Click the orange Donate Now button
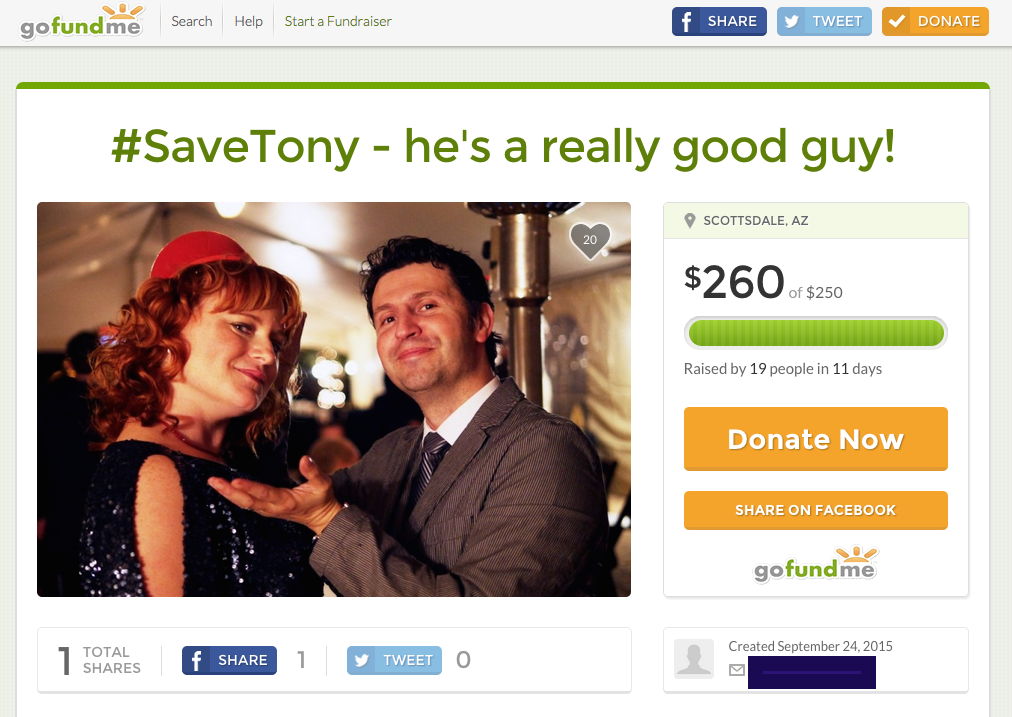1012x717 pixels. click(x=816, y=439)
